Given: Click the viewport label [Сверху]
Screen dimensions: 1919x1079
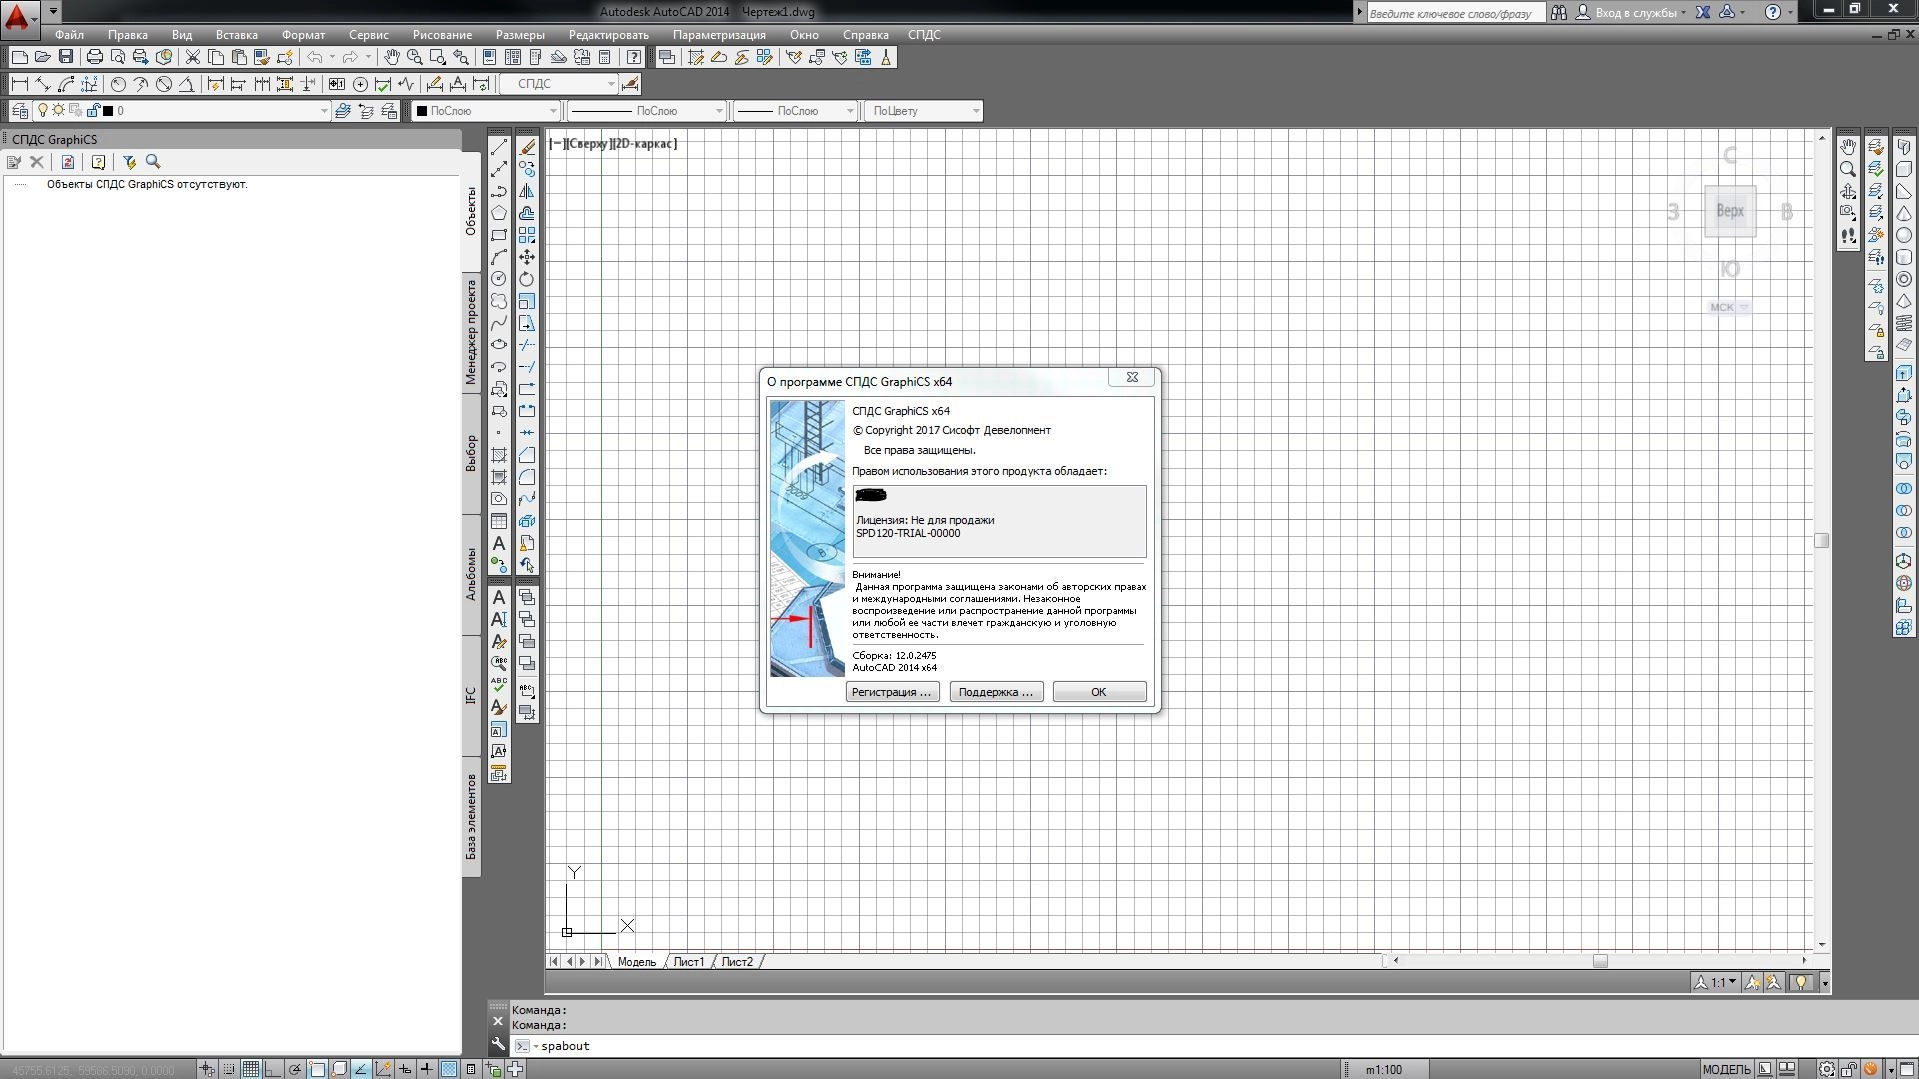Looking at the screenshot, I should click(588, 144).
